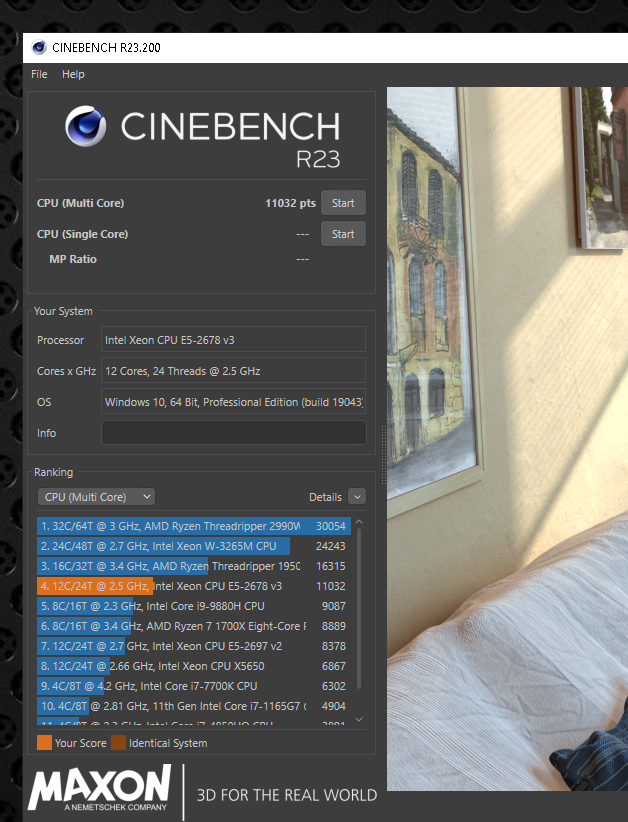Click the panel splitter handle beside render view
The width and height of the screenshot is (628, 822).
tap(383, 455)
